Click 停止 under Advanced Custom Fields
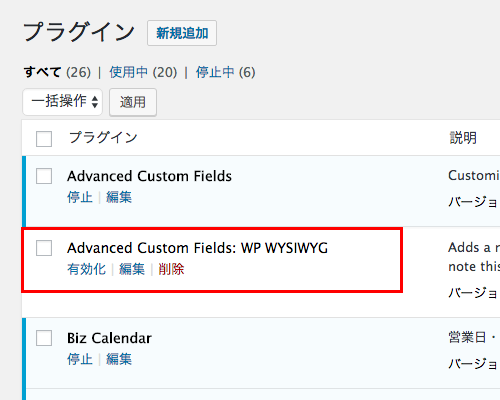500x400 pixels. pos(80,197)
